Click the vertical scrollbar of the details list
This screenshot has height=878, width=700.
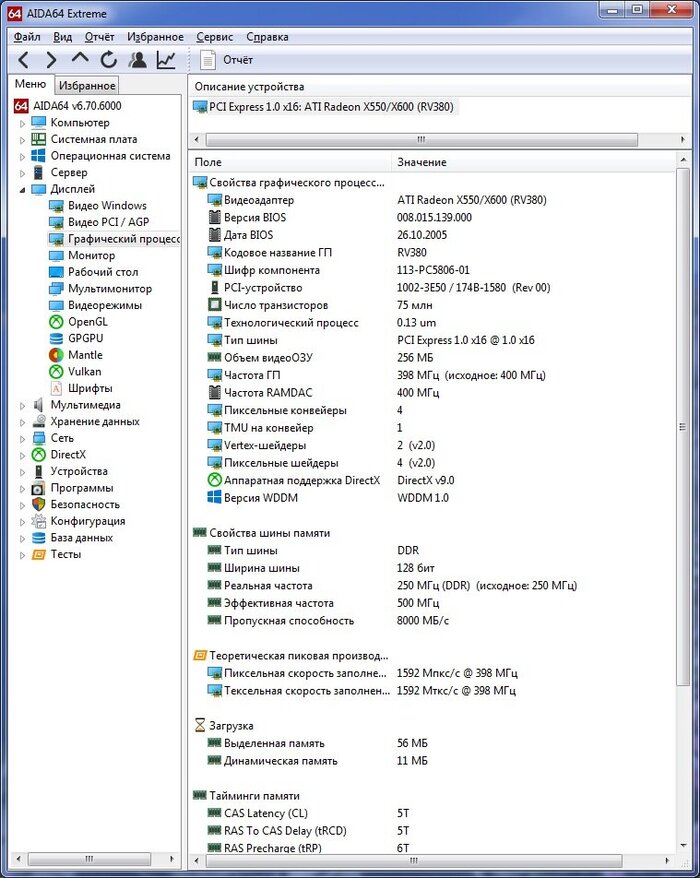(x=684, y=400)
